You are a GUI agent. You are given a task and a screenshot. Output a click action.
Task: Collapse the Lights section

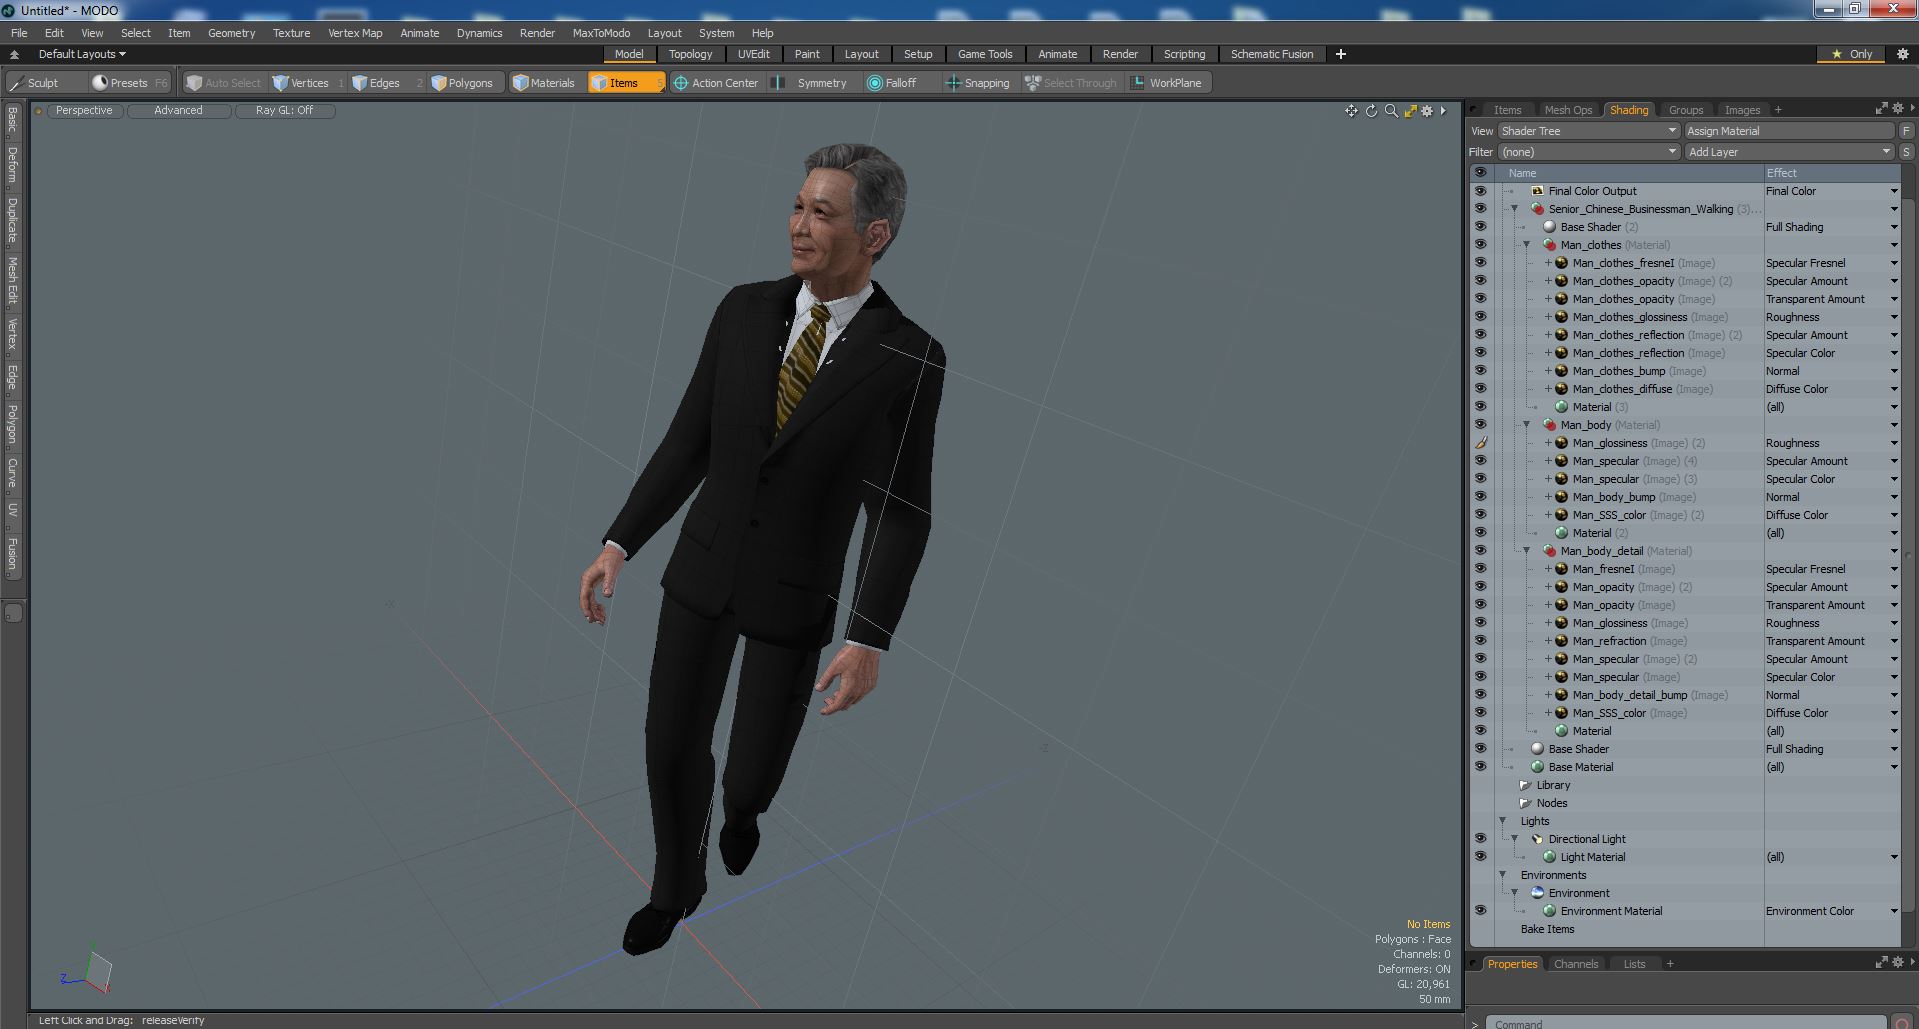tap(1503, 821)
